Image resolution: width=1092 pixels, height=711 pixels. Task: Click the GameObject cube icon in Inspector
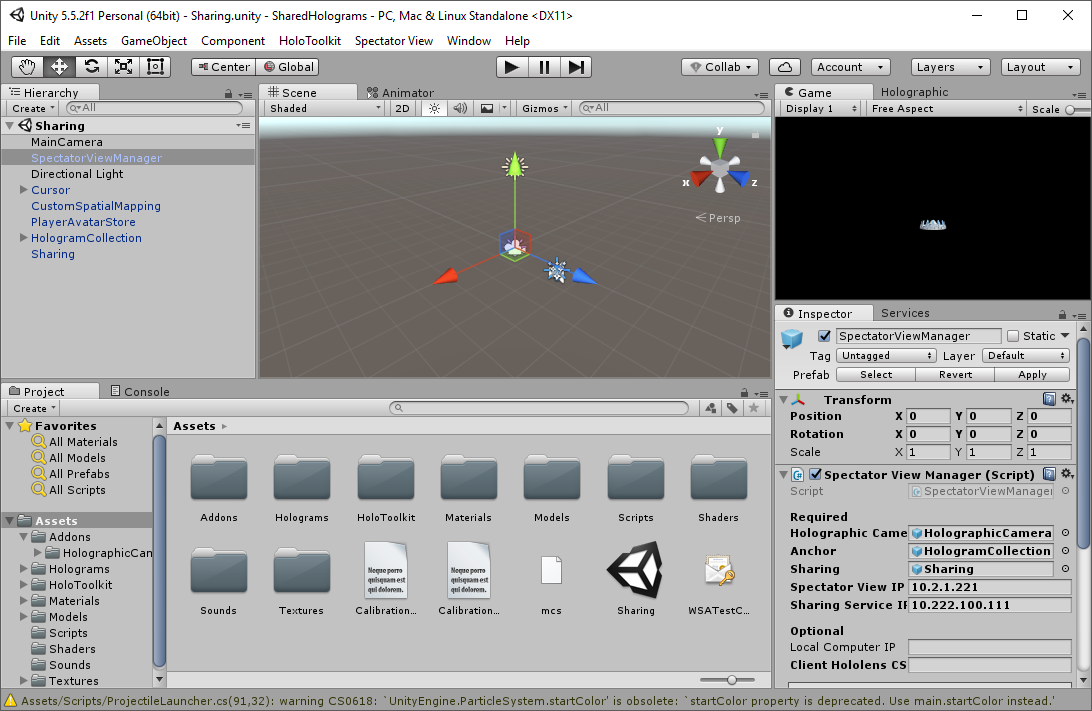tap(792, 338)
